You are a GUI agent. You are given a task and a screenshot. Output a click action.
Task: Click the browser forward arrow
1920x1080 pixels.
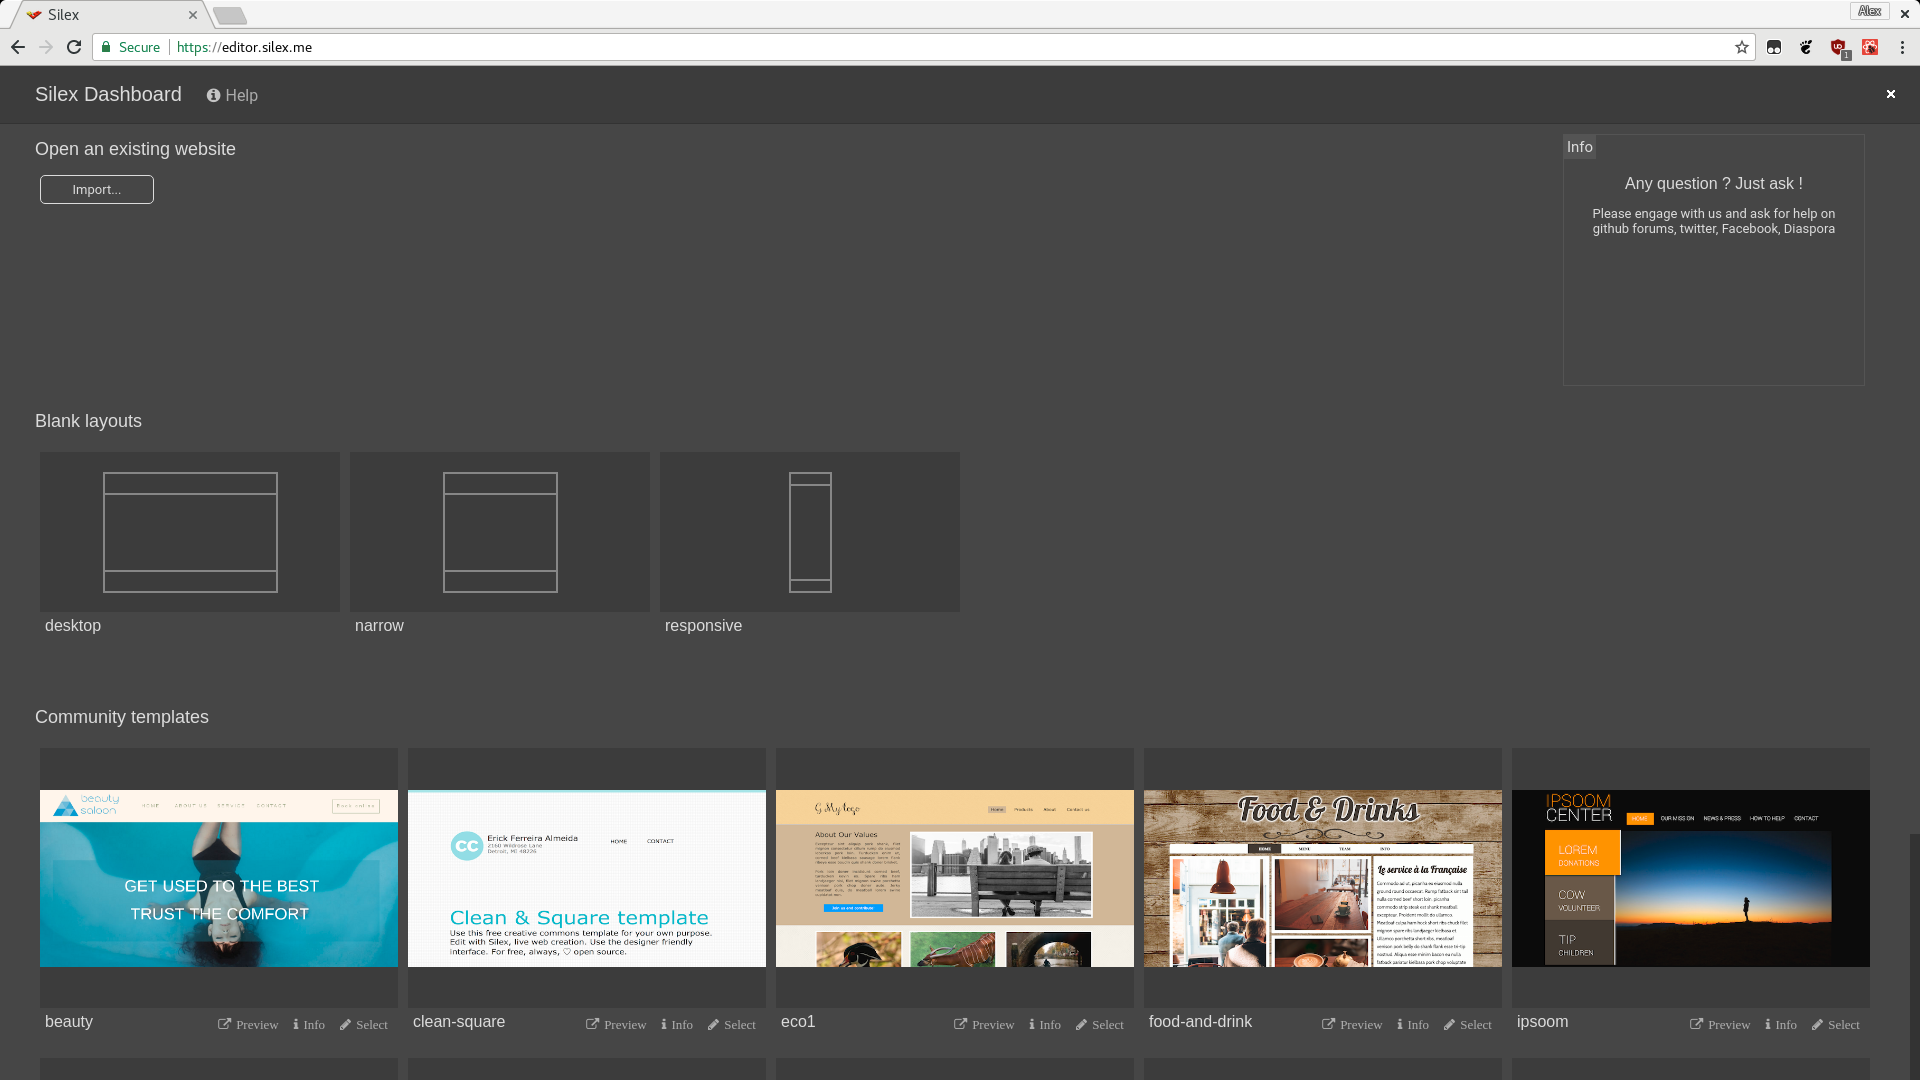(x=46, y=47)
